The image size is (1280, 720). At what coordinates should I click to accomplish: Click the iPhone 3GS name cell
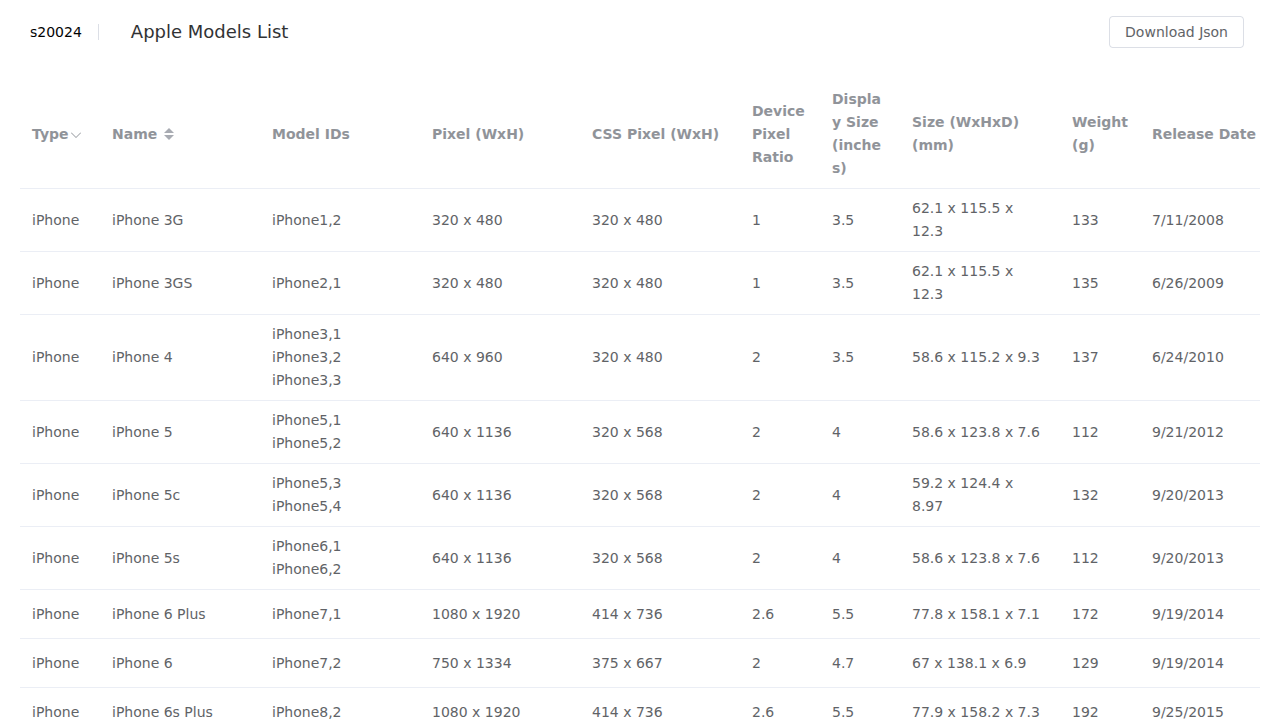(x=152, y=283)
